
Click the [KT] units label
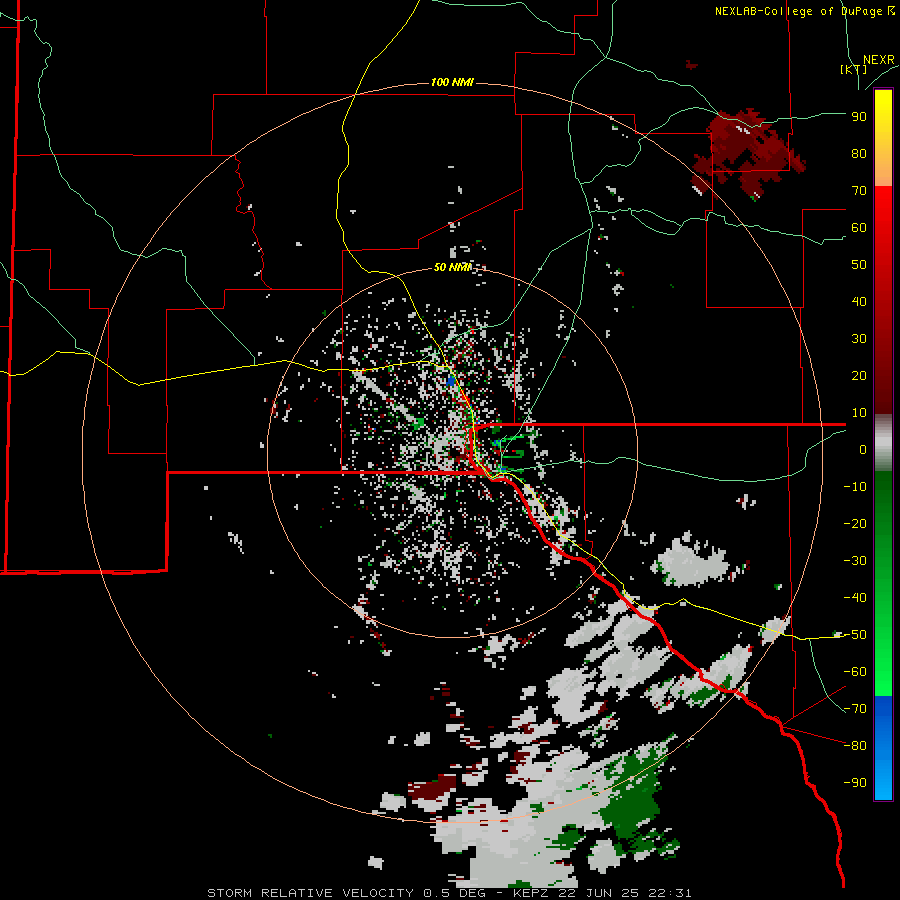[853, 69]
